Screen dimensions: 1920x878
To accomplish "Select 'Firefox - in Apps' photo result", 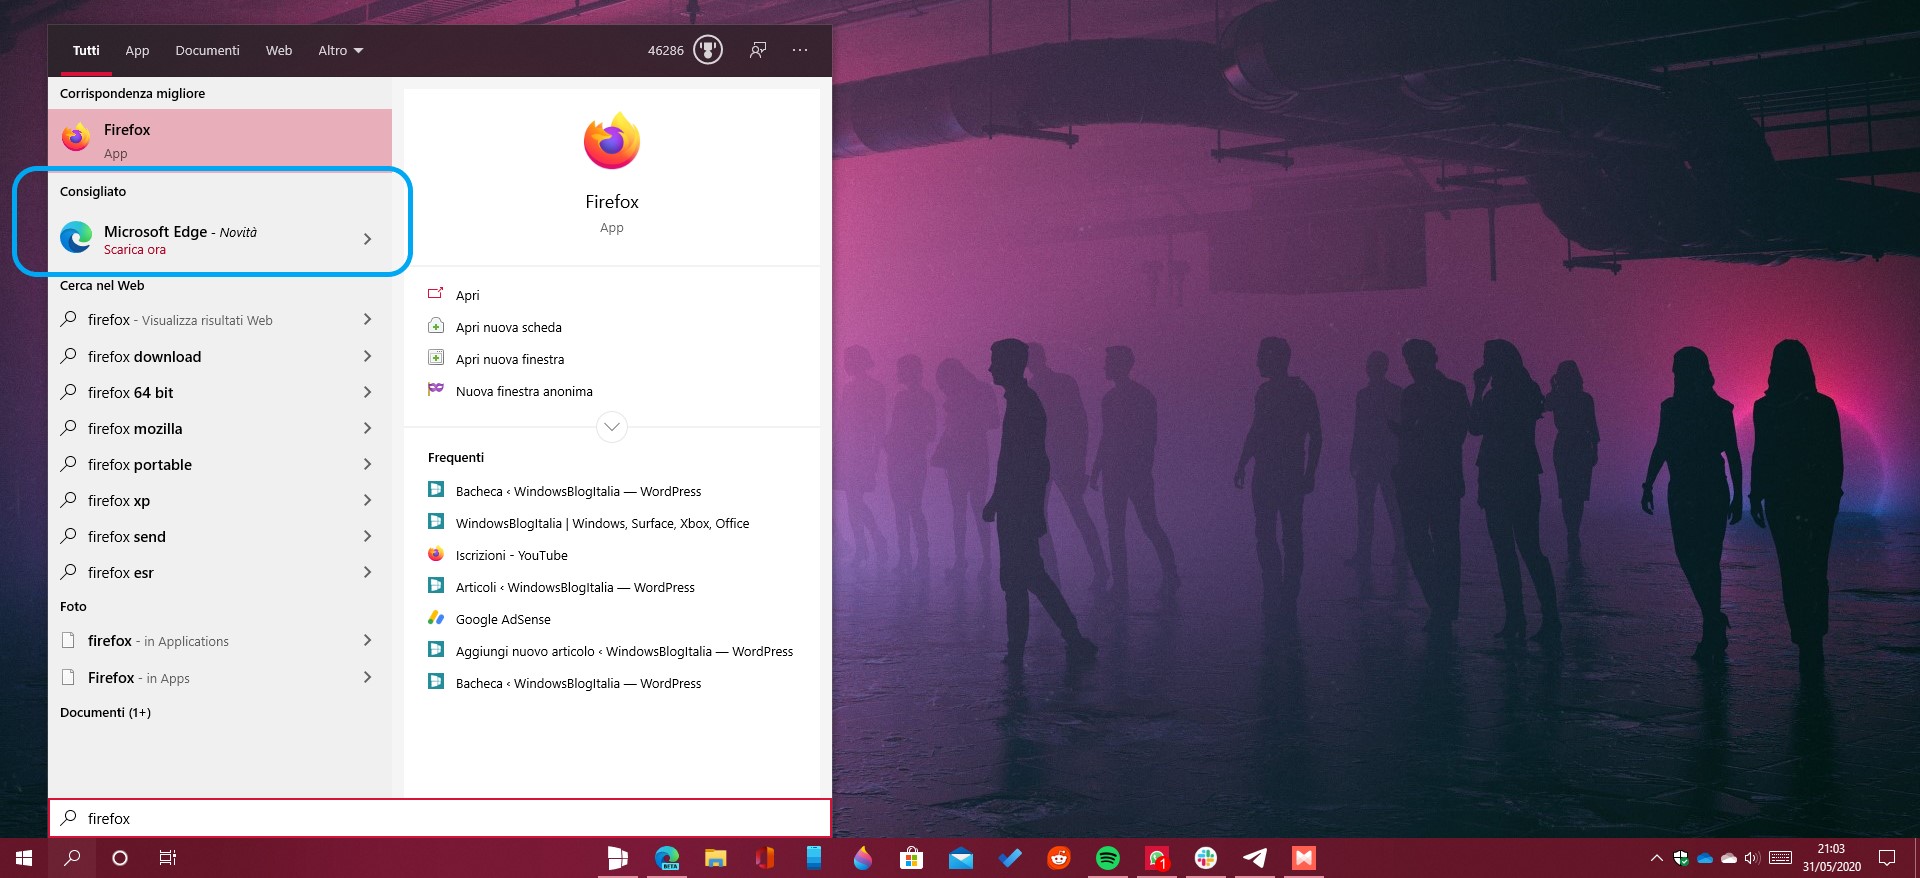I will click(220, 677).
